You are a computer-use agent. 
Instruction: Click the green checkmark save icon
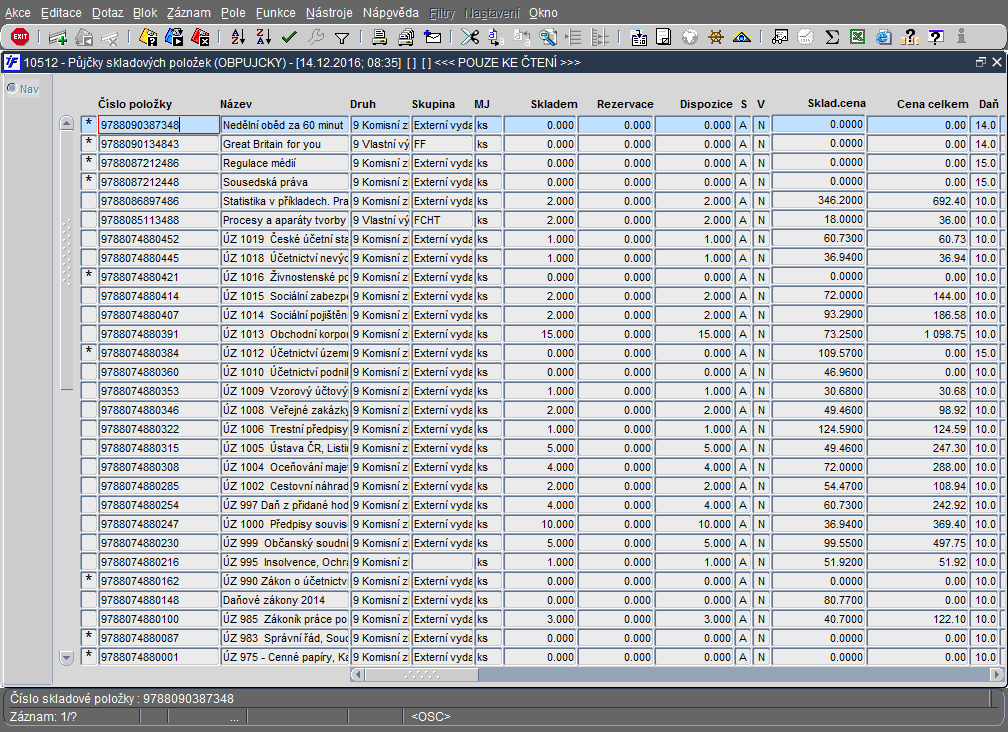click(x=289, y=37)
